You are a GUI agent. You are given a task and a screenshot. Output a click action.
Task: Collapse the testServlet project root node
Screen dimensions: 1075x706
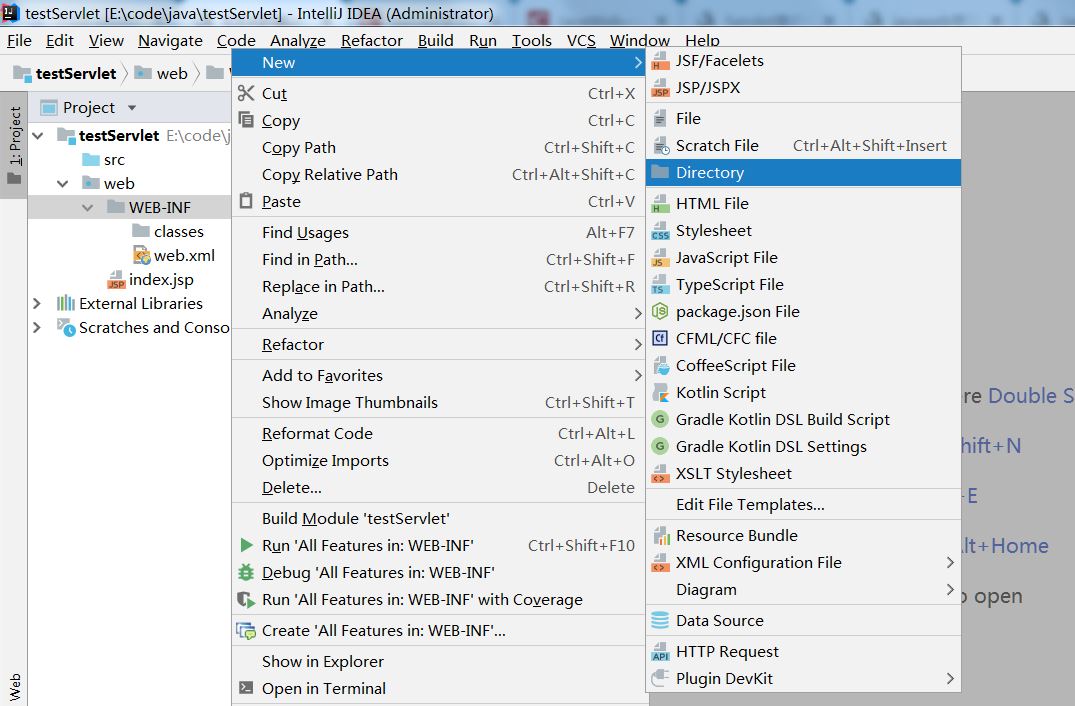click(x=38, y=136)
